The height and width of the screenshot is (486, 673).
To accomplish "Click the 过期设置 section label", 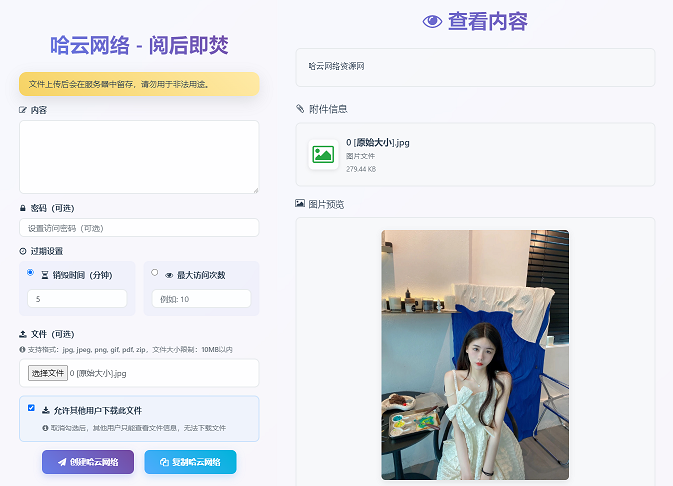I will (47, 251).
